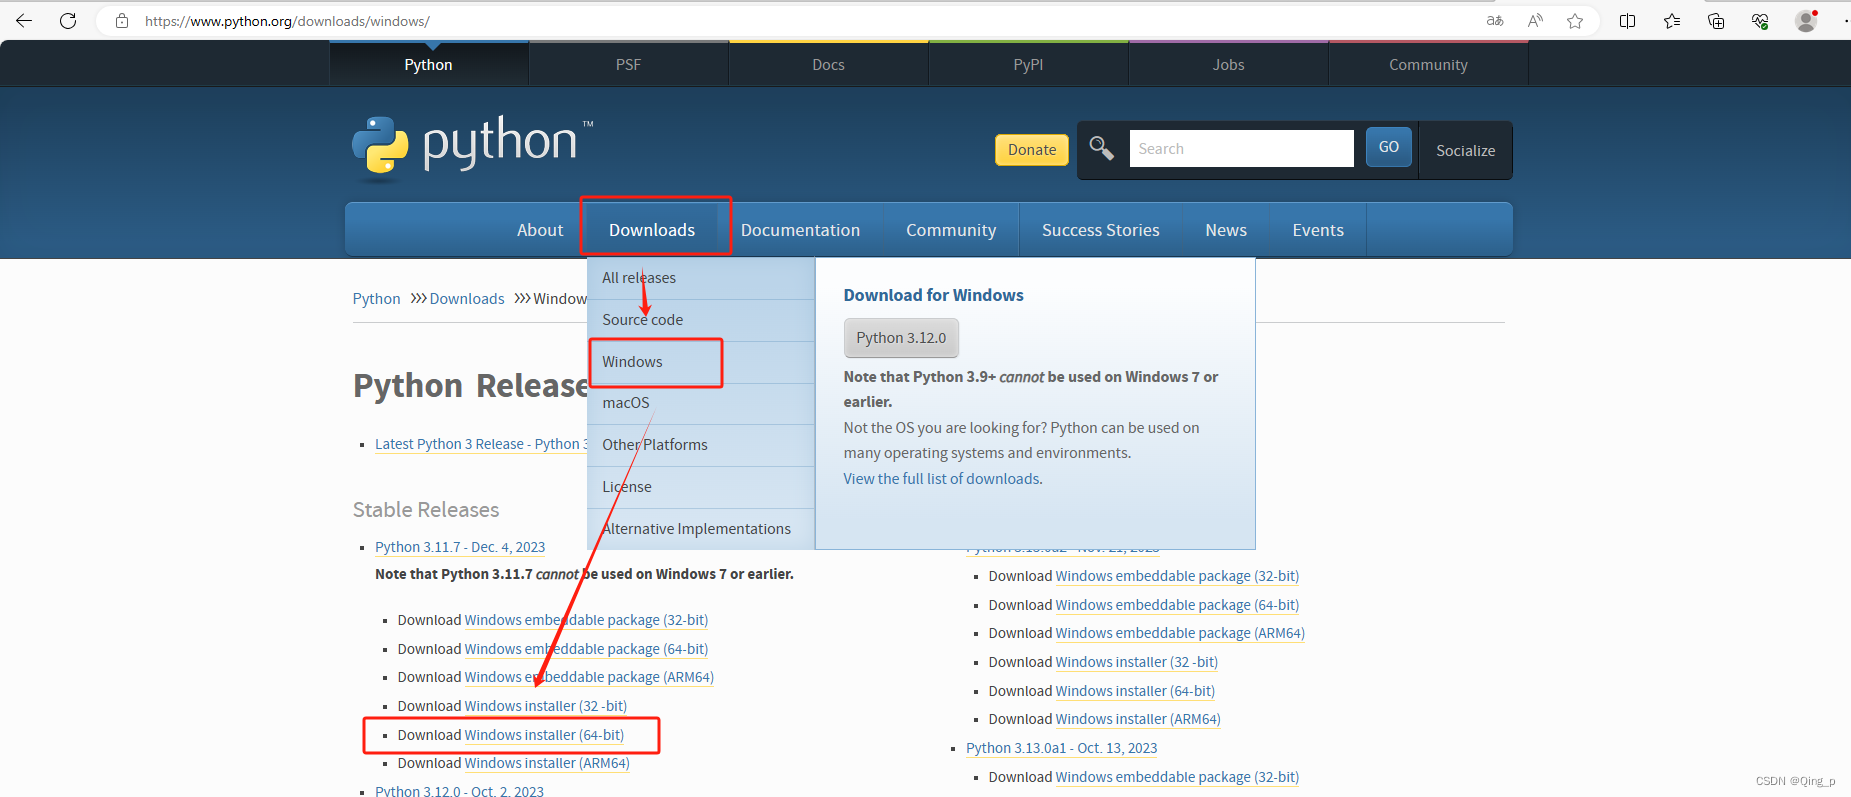Download right column Windows installer (ARM64)
The width and height of the screenshot is (1851, 797).
pyautogui.click(x=1138, y=719)
